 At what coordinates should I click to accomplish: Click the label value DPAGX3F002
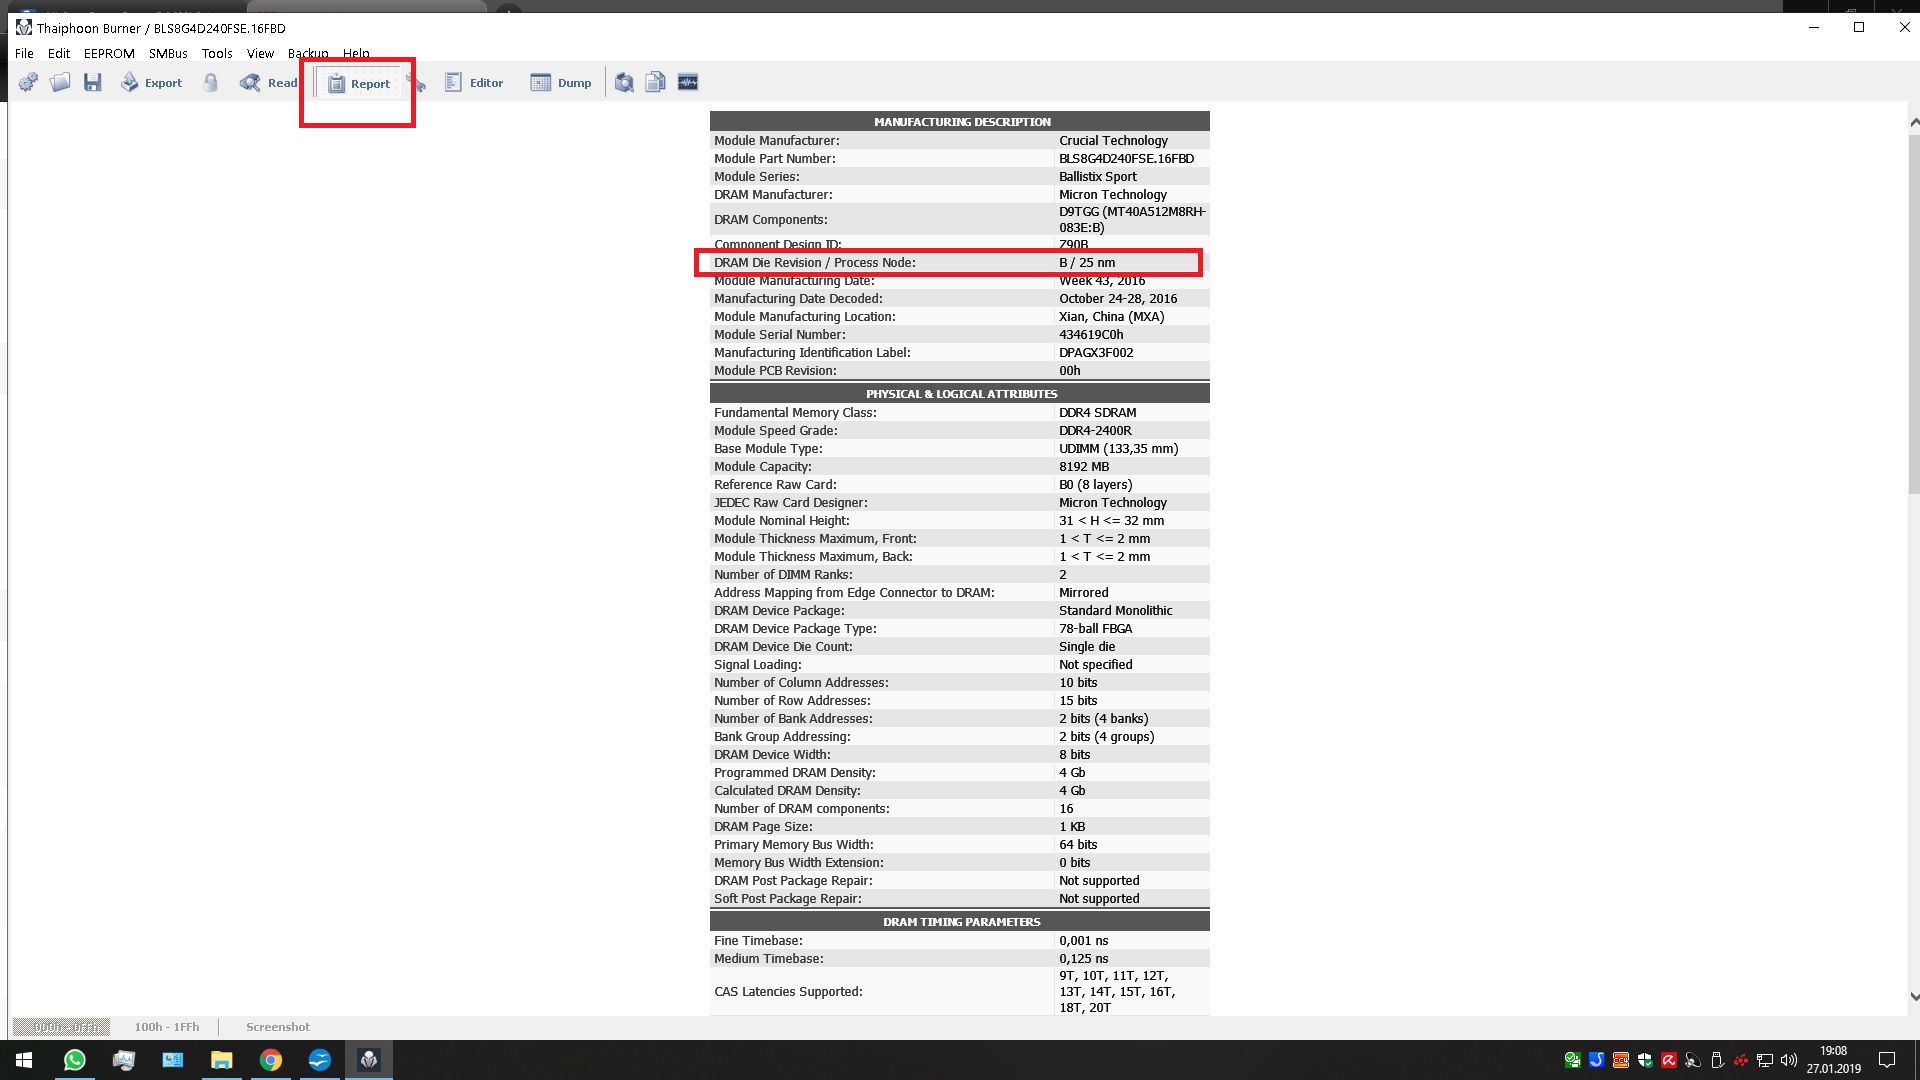tap(1096, 353)
